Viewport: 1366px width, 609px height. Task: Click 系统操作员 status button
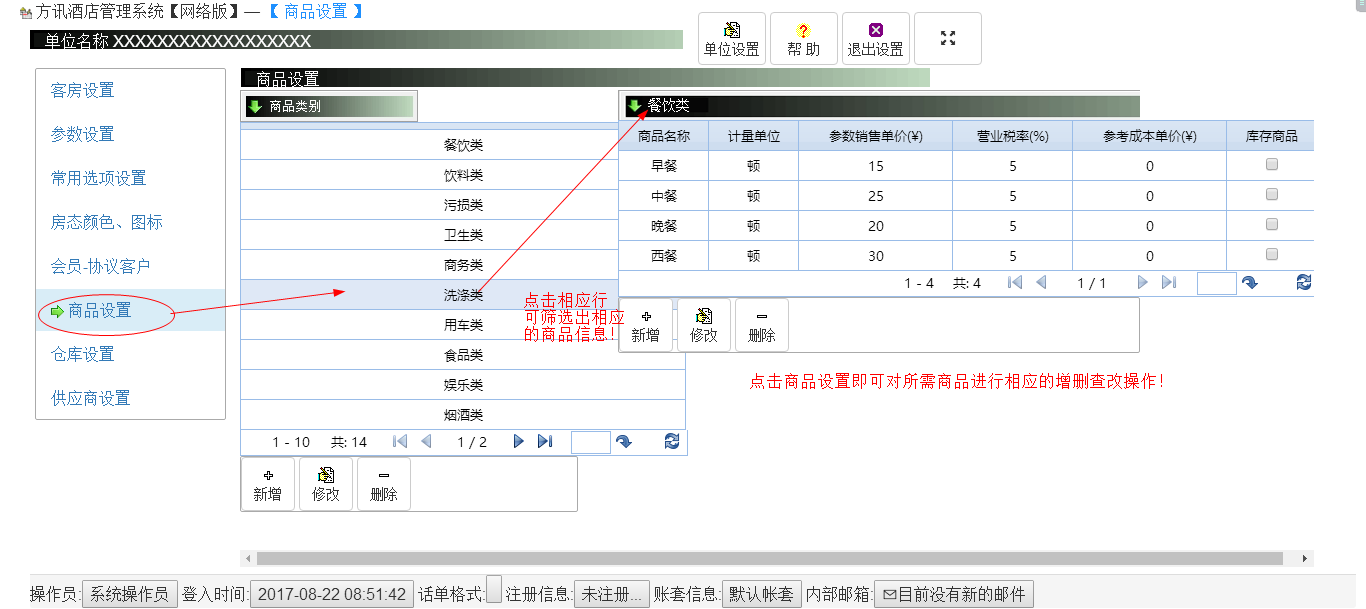pyautogui.click(x=130, y=594)
